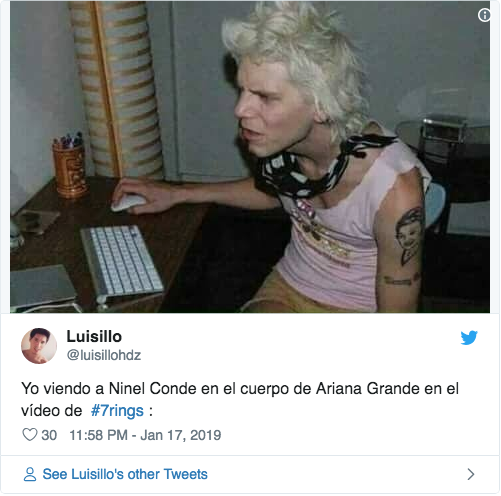Click the striped lamp in the photo
The image size is (501, 496).
(117, 90)
